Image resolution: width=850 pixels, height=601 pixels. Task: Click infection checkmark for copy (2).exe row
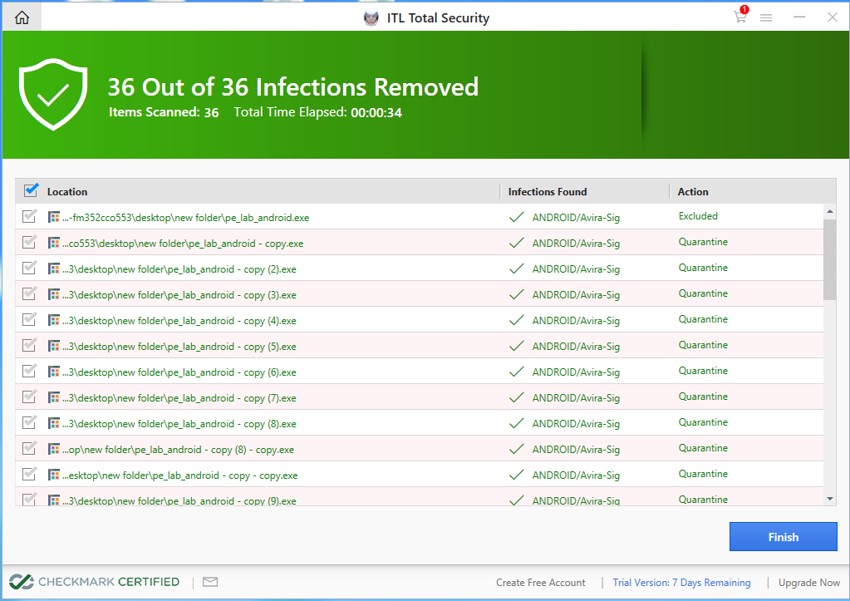(x=517, y=269)
